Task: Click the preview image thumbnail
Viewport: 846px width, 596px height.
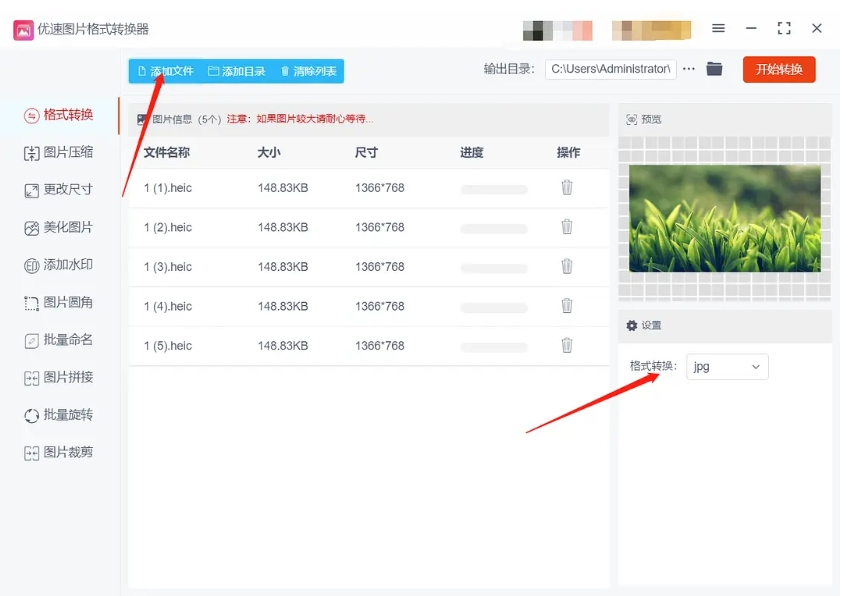Action: tap(725, 218)
